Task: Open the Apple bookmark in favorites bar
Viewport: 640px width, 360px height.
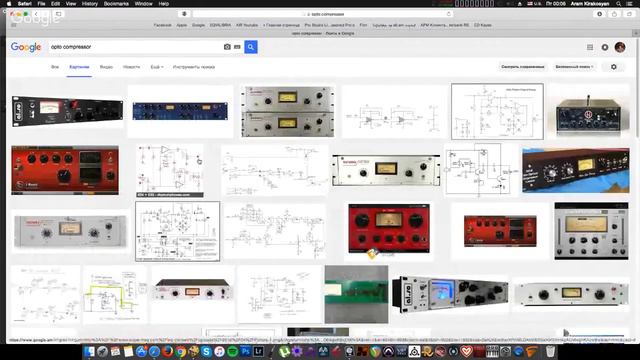Action: (182, 25)
